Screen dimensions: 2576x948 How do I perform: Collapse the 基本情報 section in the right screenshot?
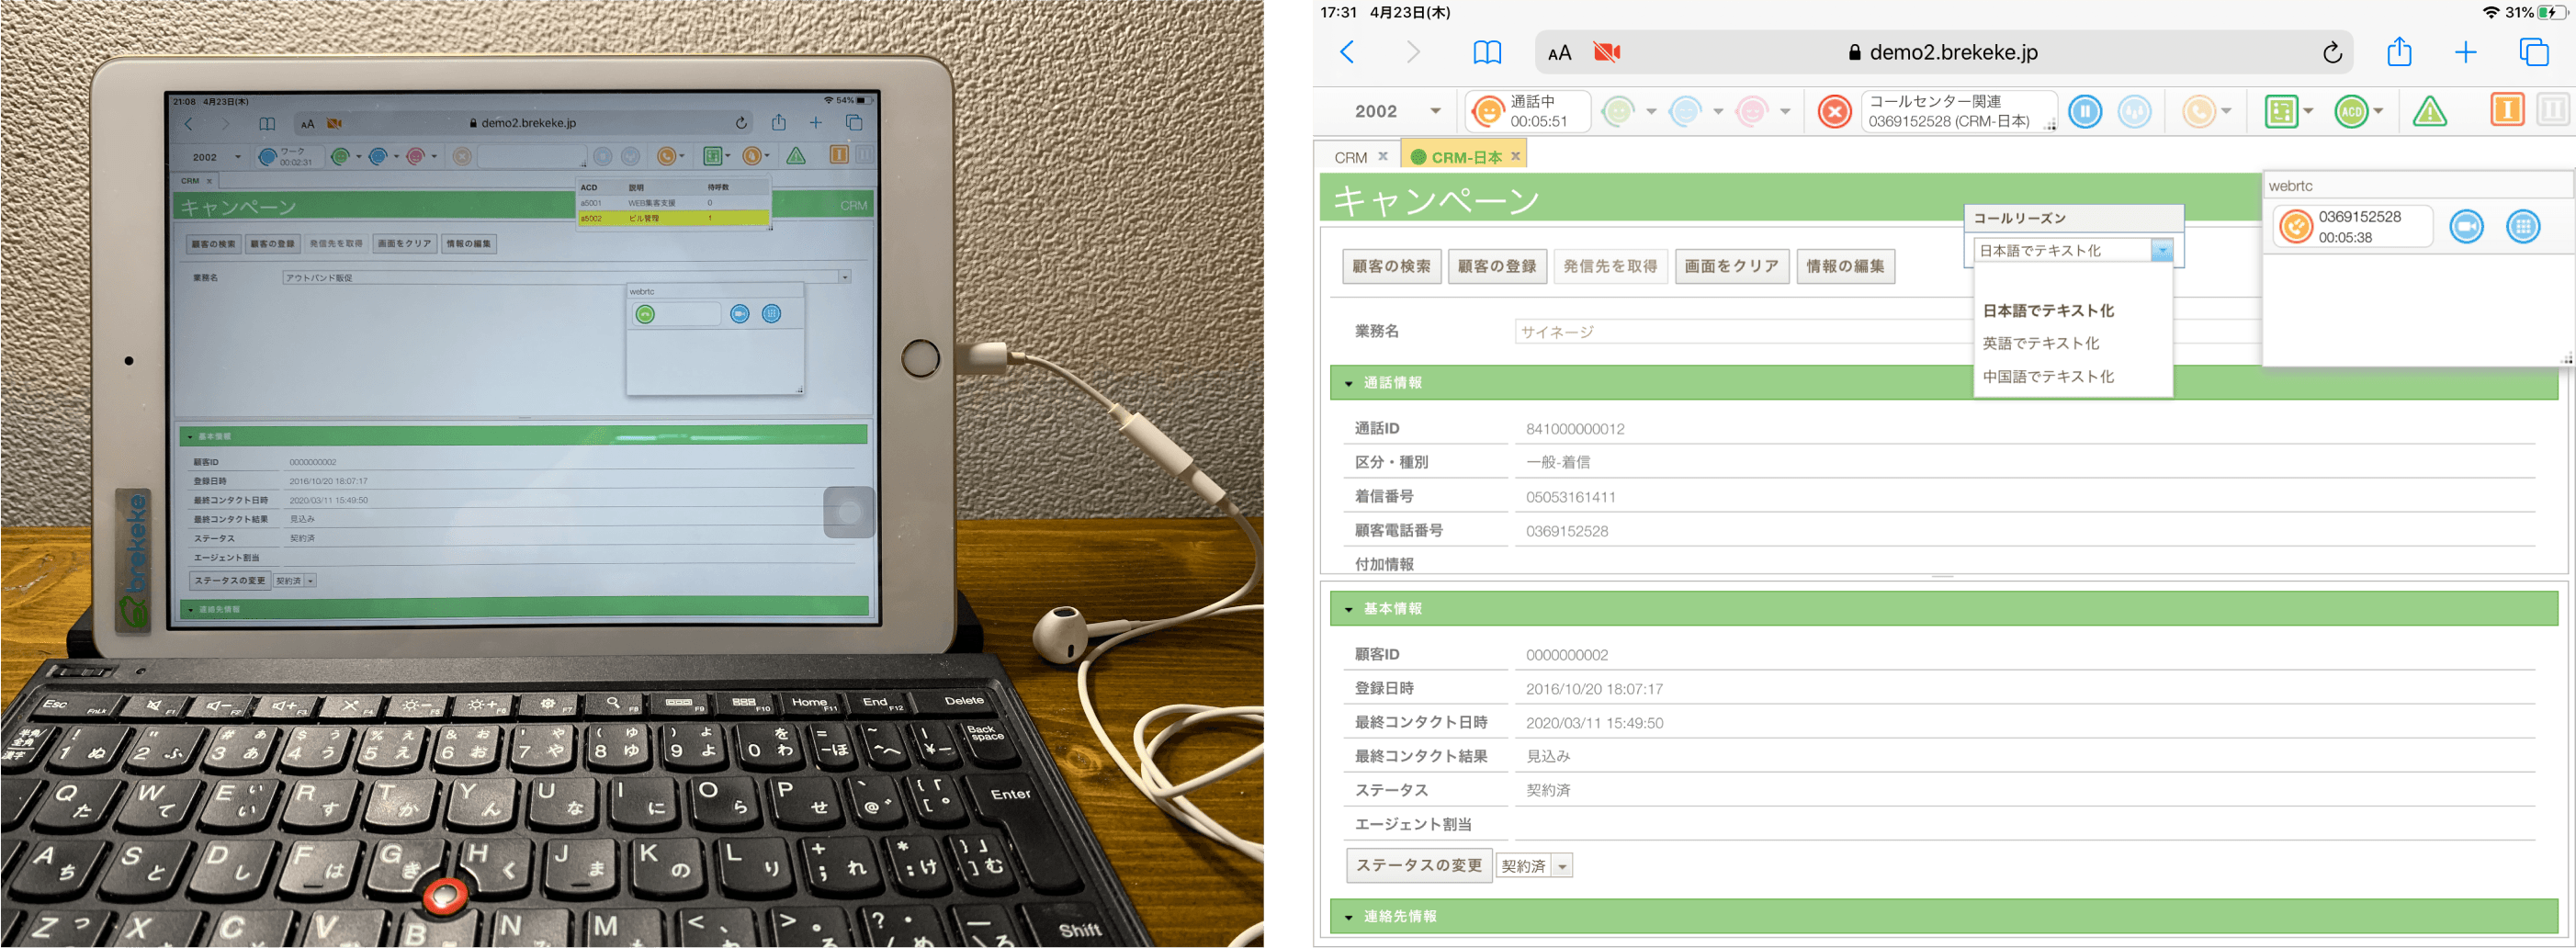tap(1349, 610)
